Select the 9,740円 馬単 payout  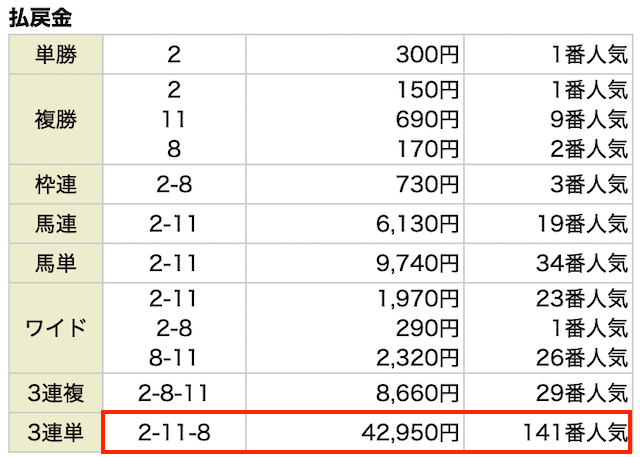click(418, 263)
